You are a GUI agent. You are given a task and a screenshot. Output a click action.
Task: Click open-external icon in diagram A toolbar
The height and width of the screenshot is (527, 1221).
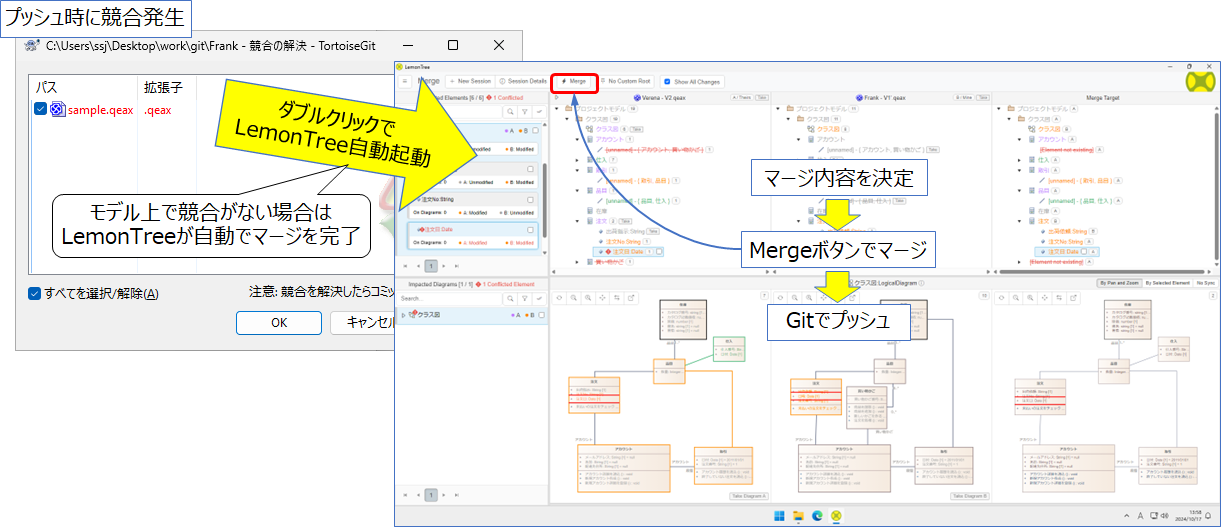[x=633, y=297]
